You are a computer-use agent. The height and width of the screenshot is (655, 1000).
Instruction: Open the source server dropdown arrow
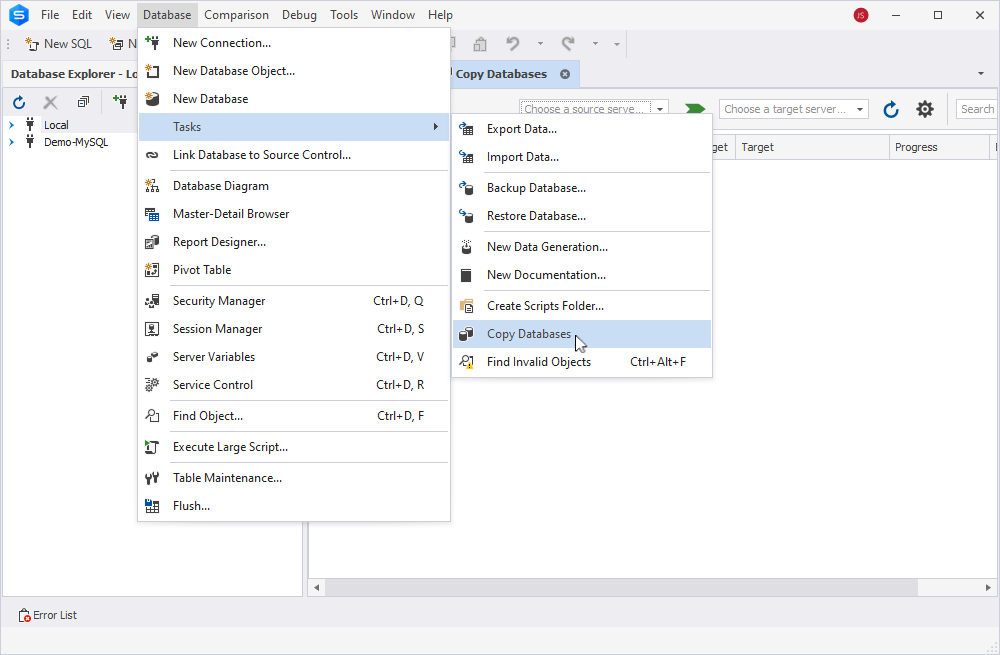coord(660,109)
